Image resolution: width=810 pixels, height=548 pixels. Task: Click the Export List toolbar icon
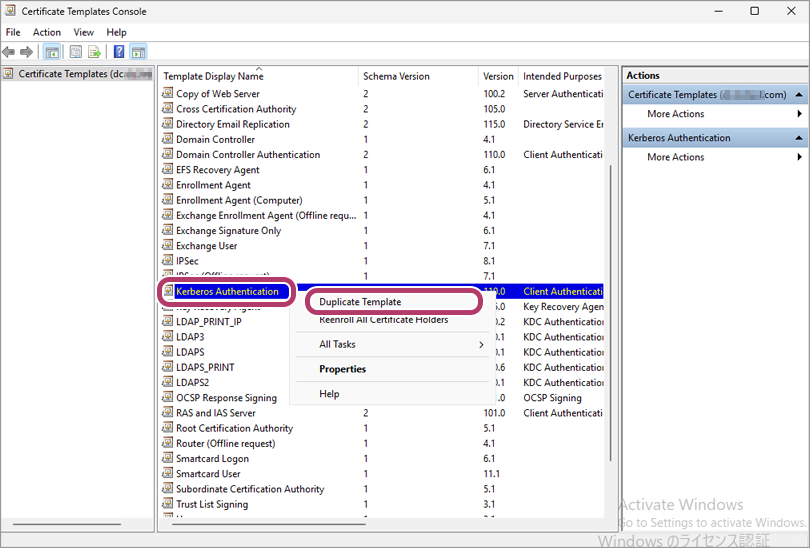point(95,52)
